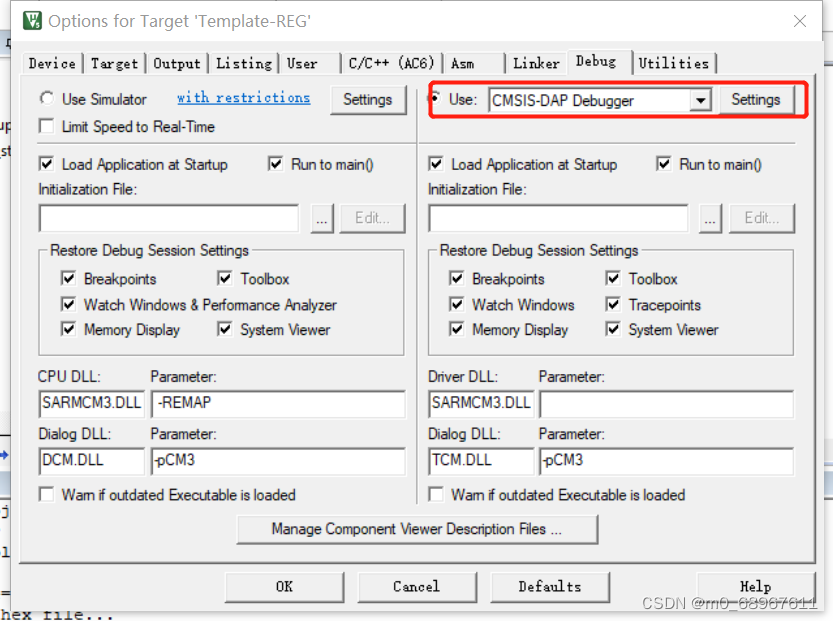This screenshot has height=621, width=833.
Task: Click the Keil uVision icon in title bar
Action: click(32, 21)
